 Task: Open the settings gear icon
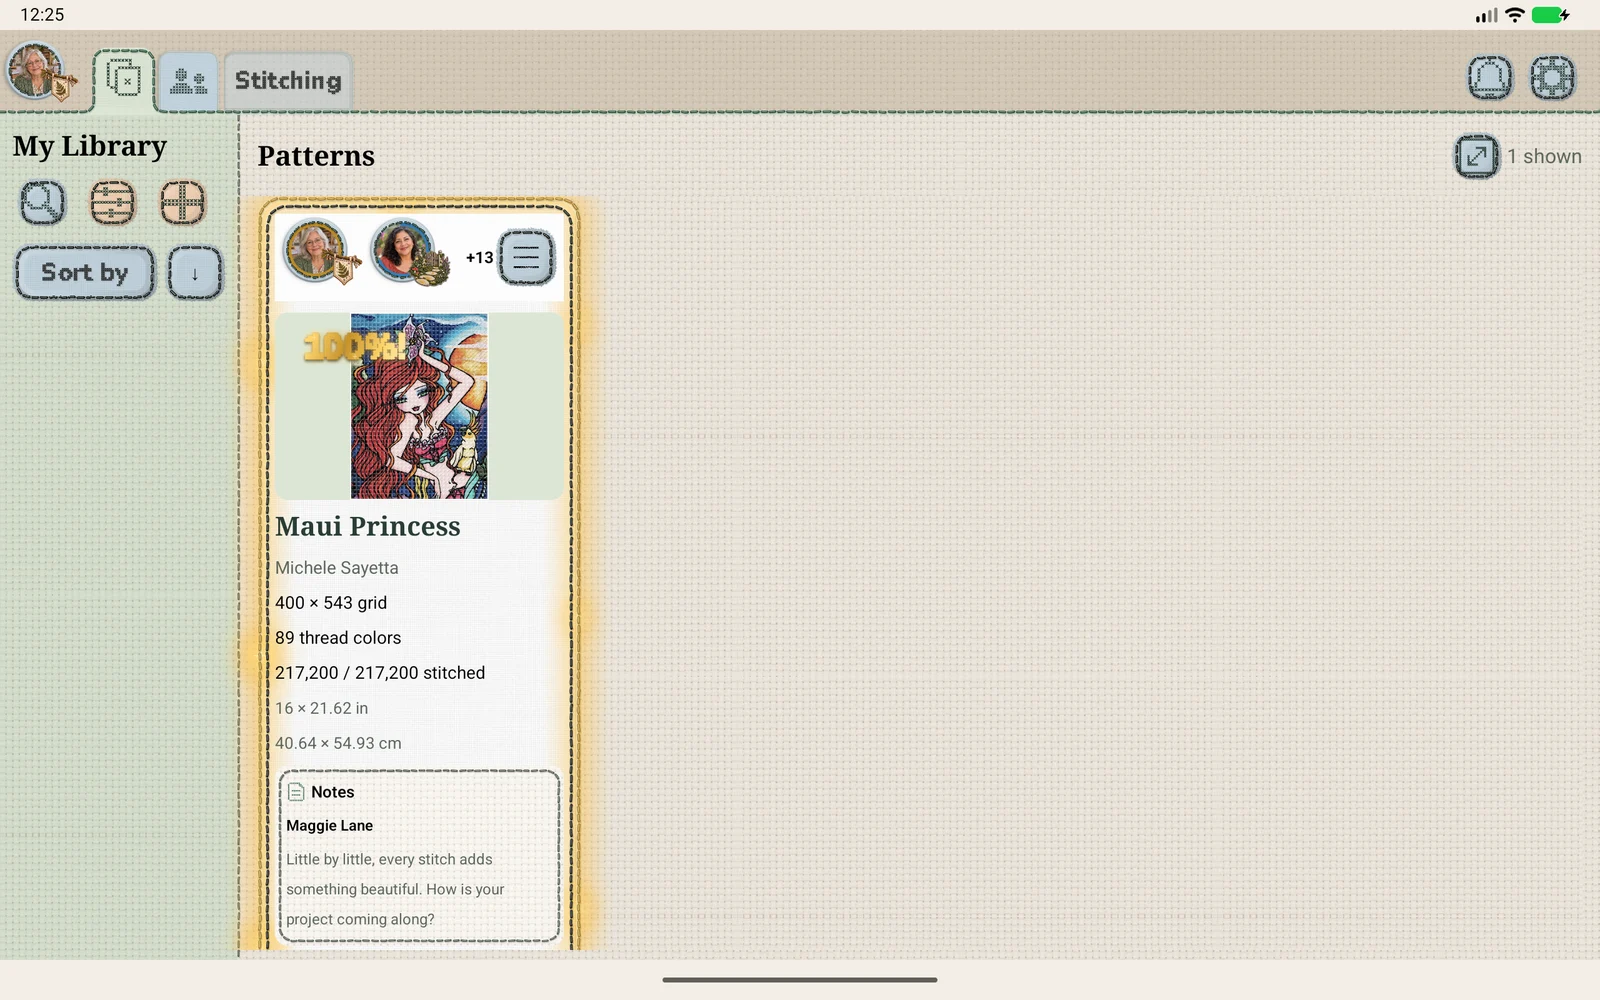click(1553, 78)
